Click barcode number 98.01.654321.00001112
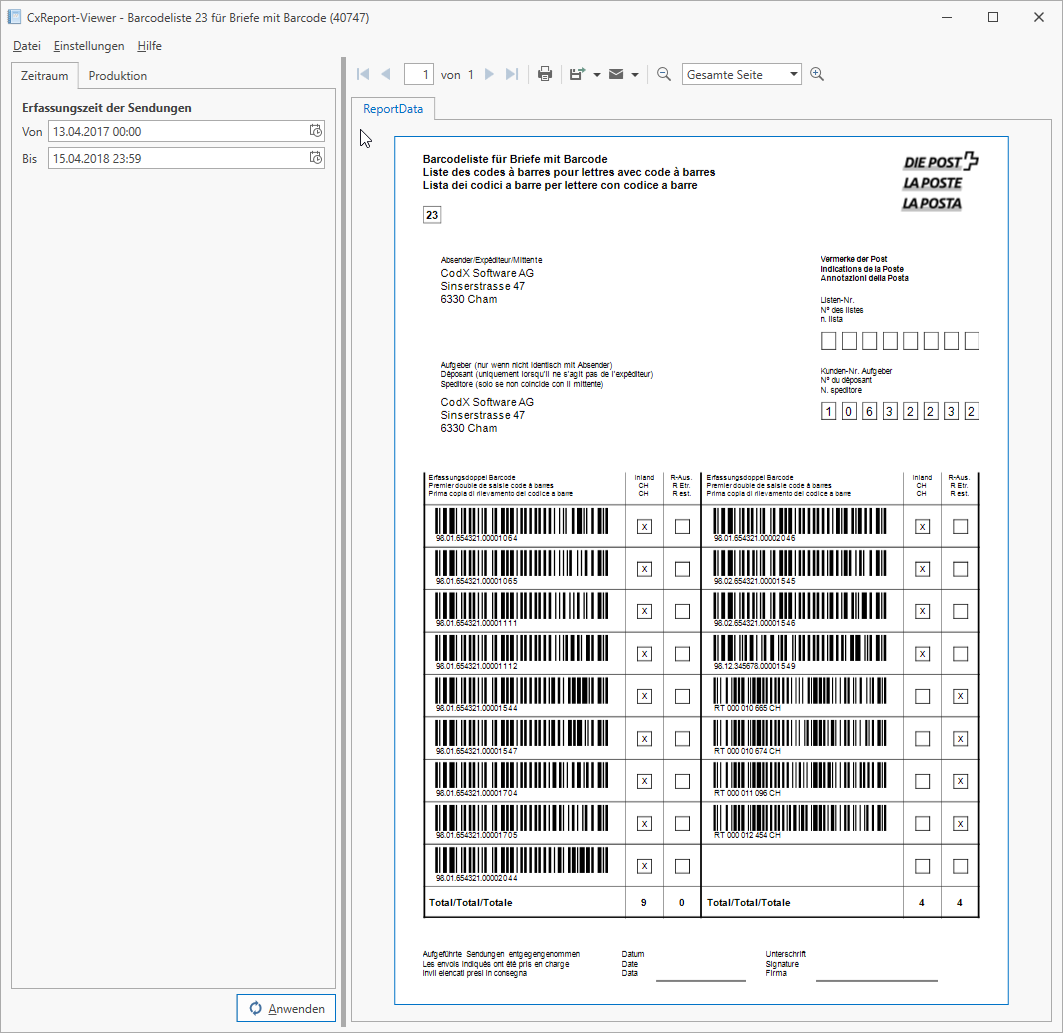This screenshot has width=1063, height=1033. point(477,666)
